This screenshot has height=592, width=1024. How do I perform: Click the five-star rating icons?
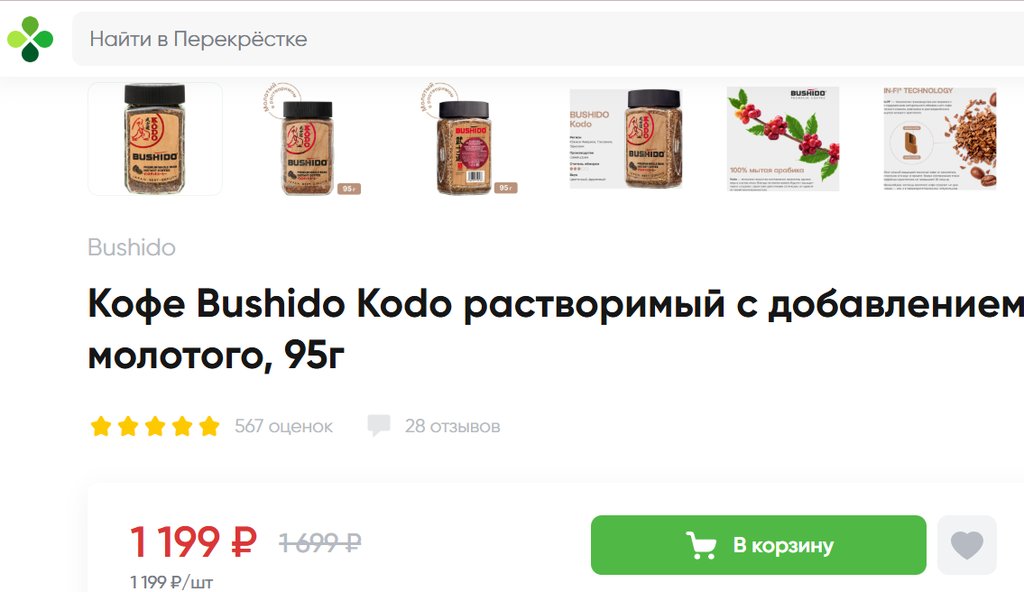pos(155,426)
